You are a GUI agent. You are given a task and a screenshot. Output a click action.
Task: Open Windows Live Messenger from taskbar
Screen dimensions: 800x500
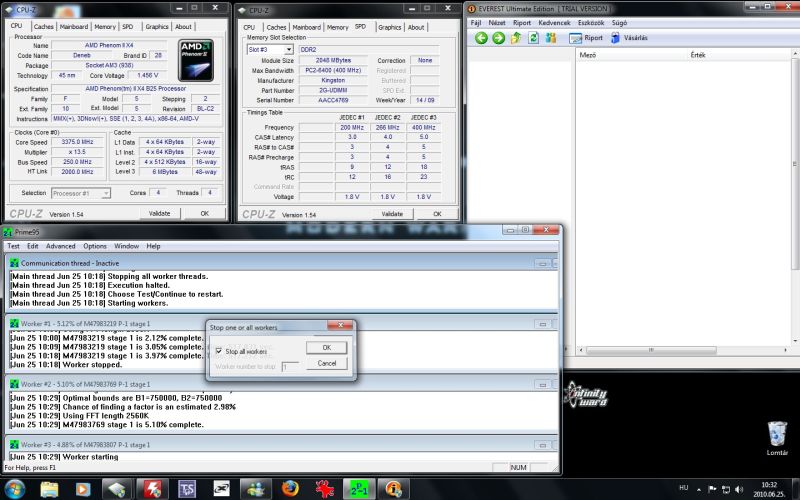pos(256,489)
